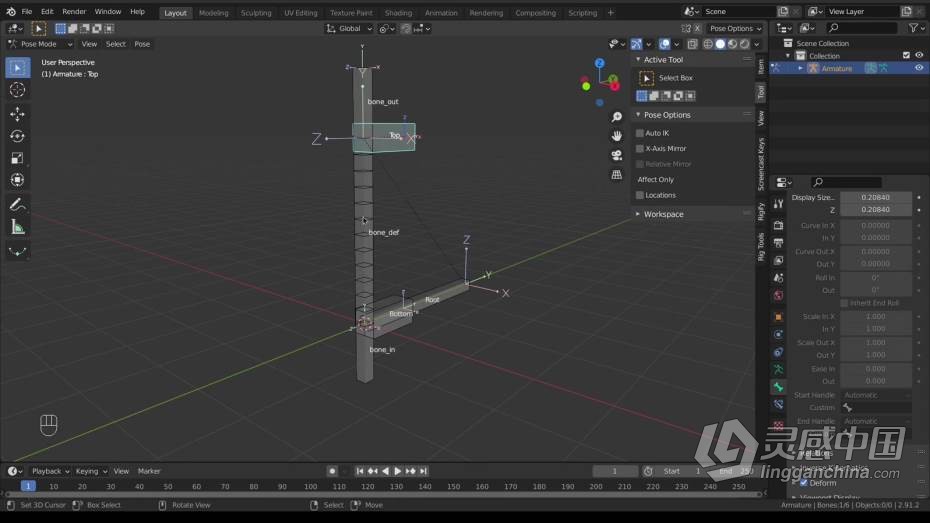Screen dimensions: 930x523
Task: Click the pan hand viewport icon
Action: click(617, 136)
